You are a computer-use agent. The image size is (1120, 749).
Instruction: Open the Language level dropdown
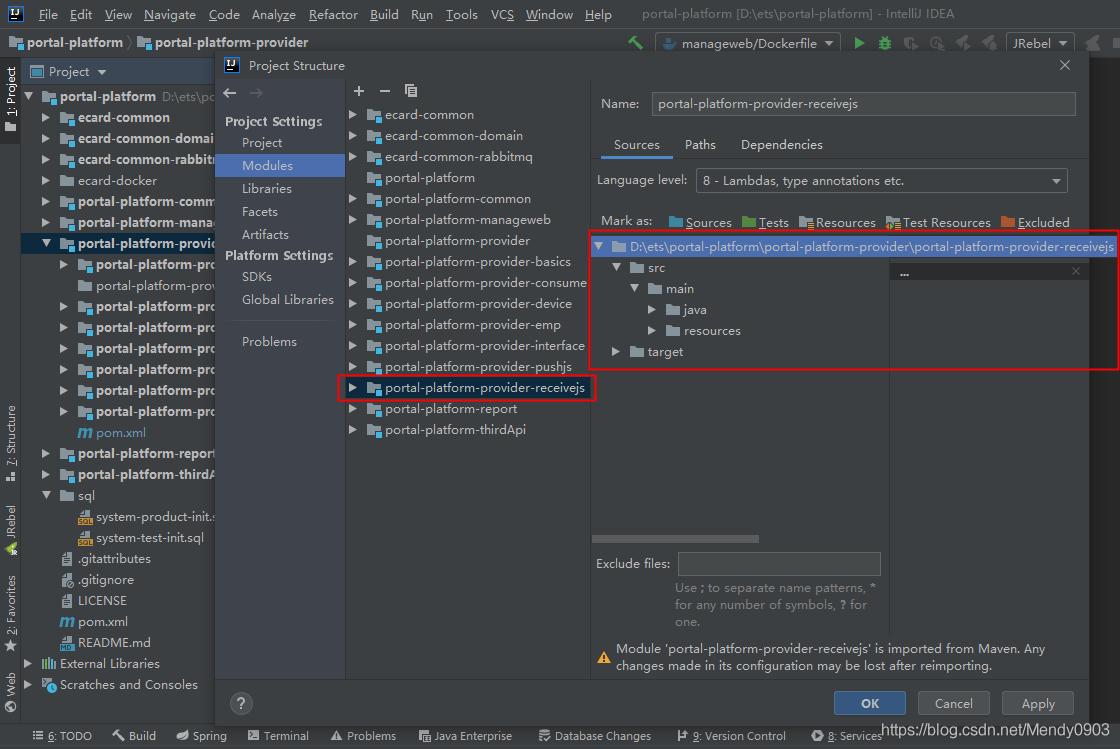click(x=881, y=181)
